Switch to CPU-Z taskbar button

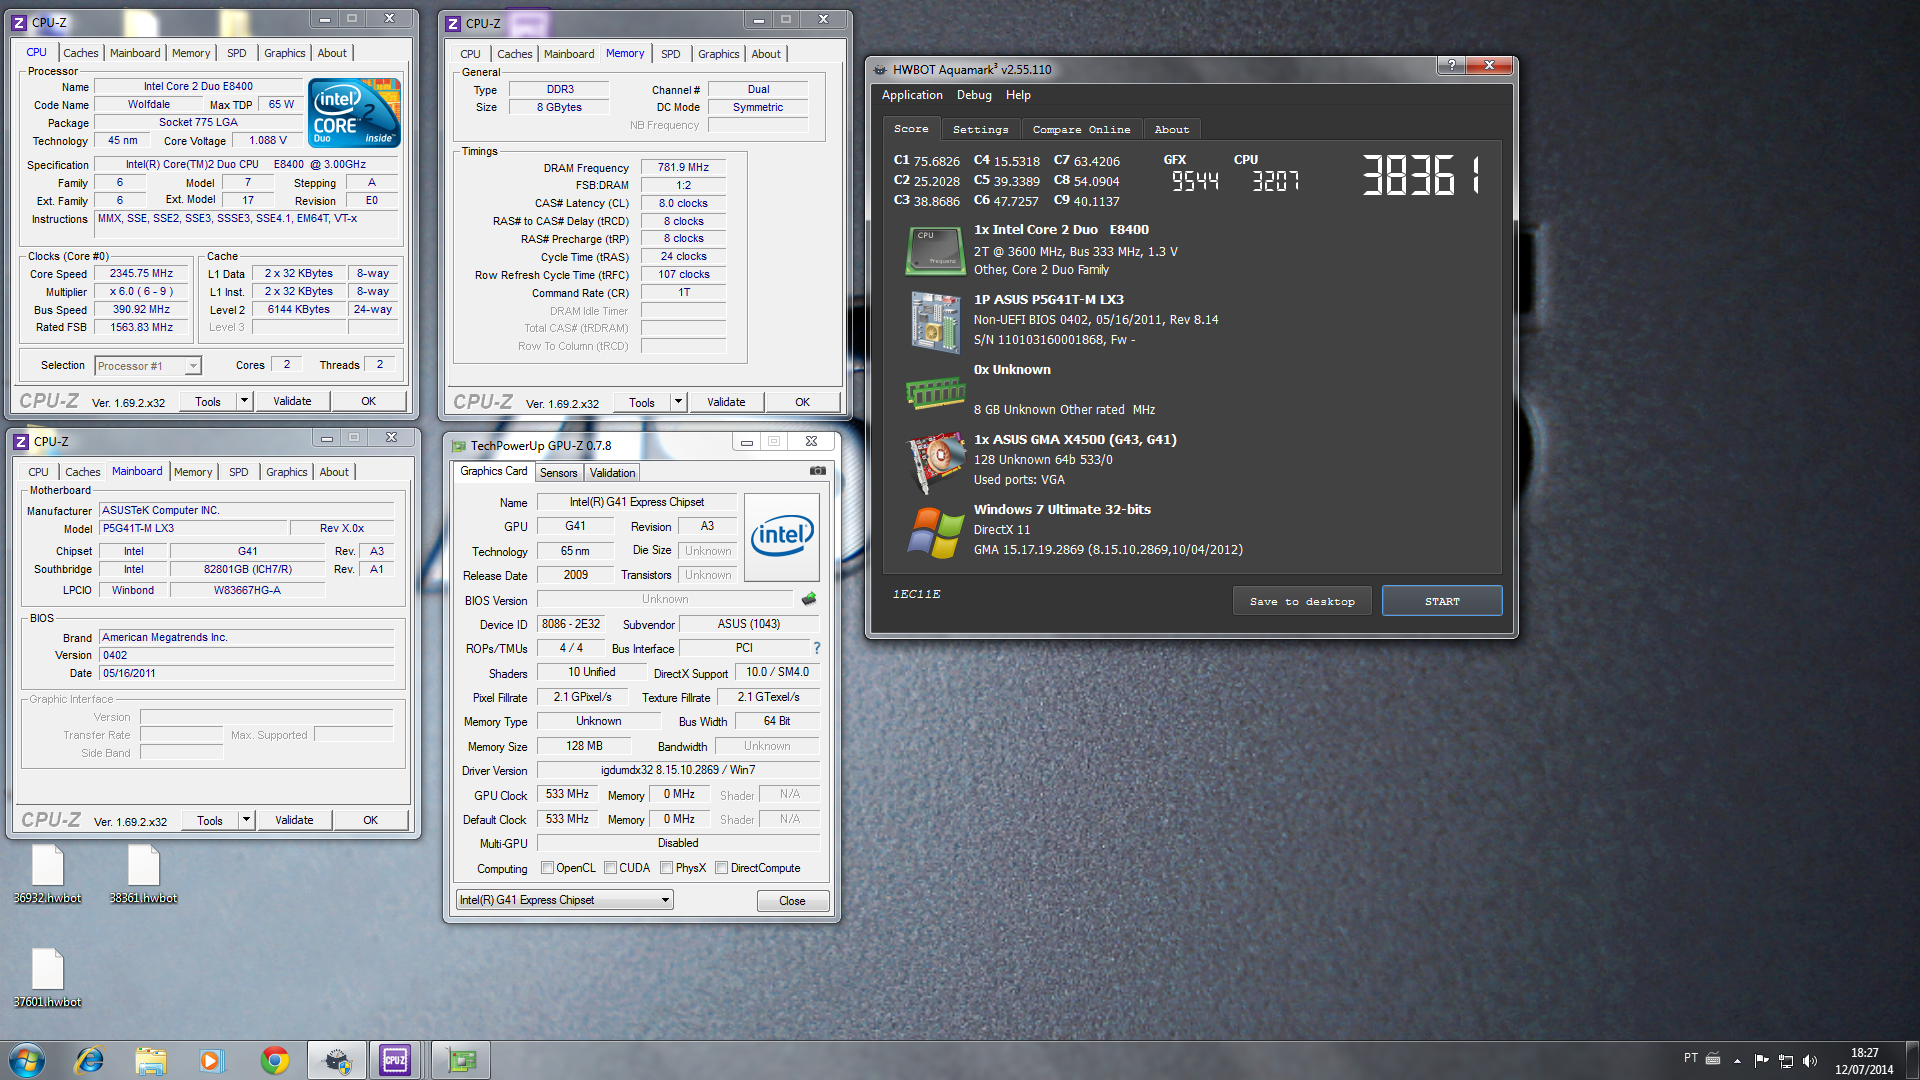point(395,1060)
